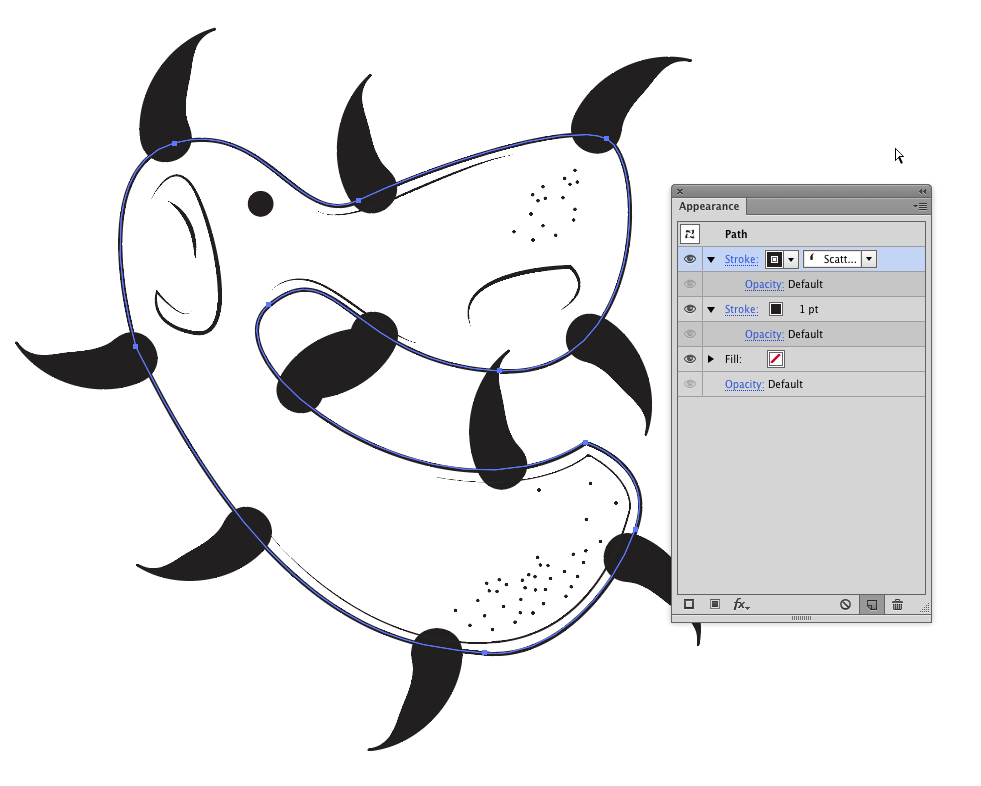Delete selected item with trash icon
Viewport: 981px width, 786px height.
click(x=897, y=604)
